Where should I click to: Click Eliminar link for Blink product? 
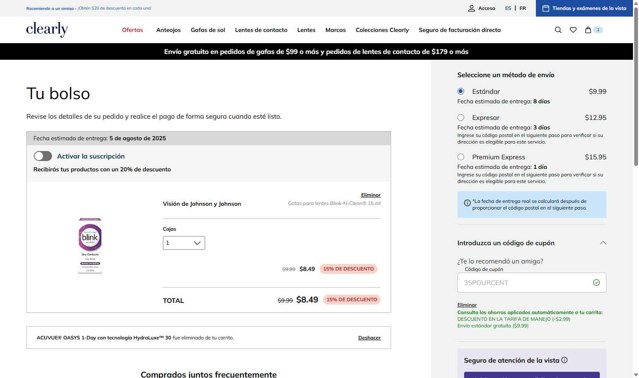tap(370, 195)
